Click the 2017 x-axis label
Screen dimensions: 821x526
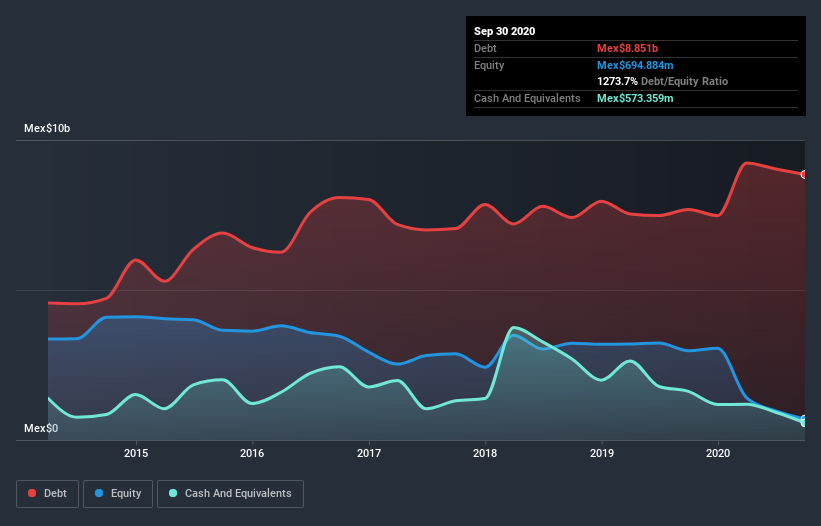click(x=369, y=453)
